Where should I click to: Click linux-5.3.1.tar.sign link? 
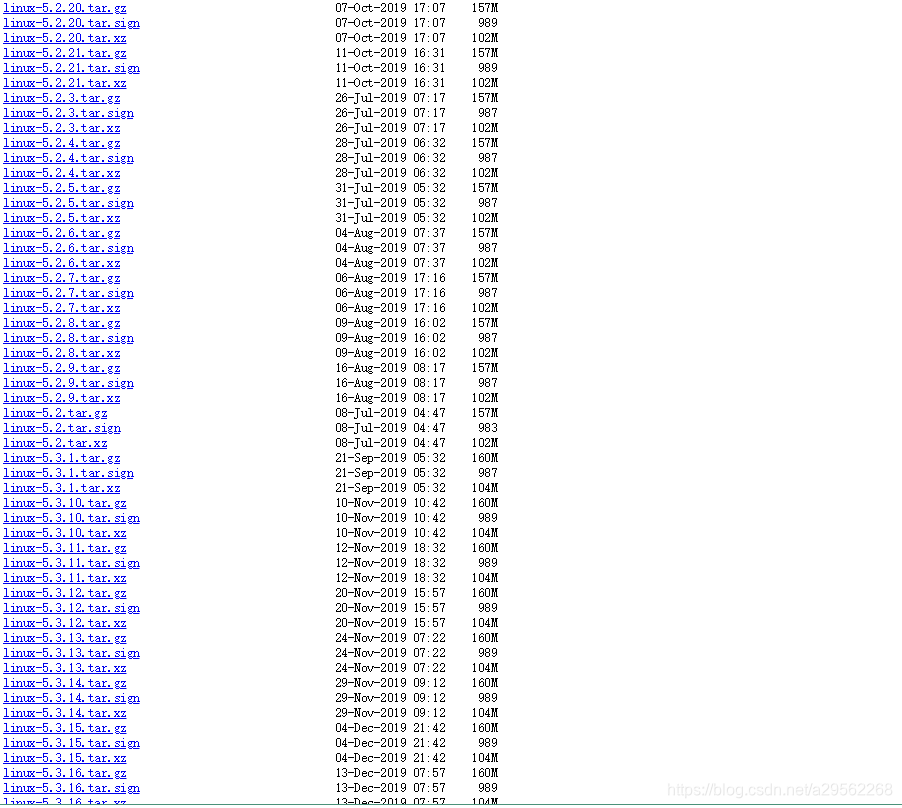[x=68, y=473]
